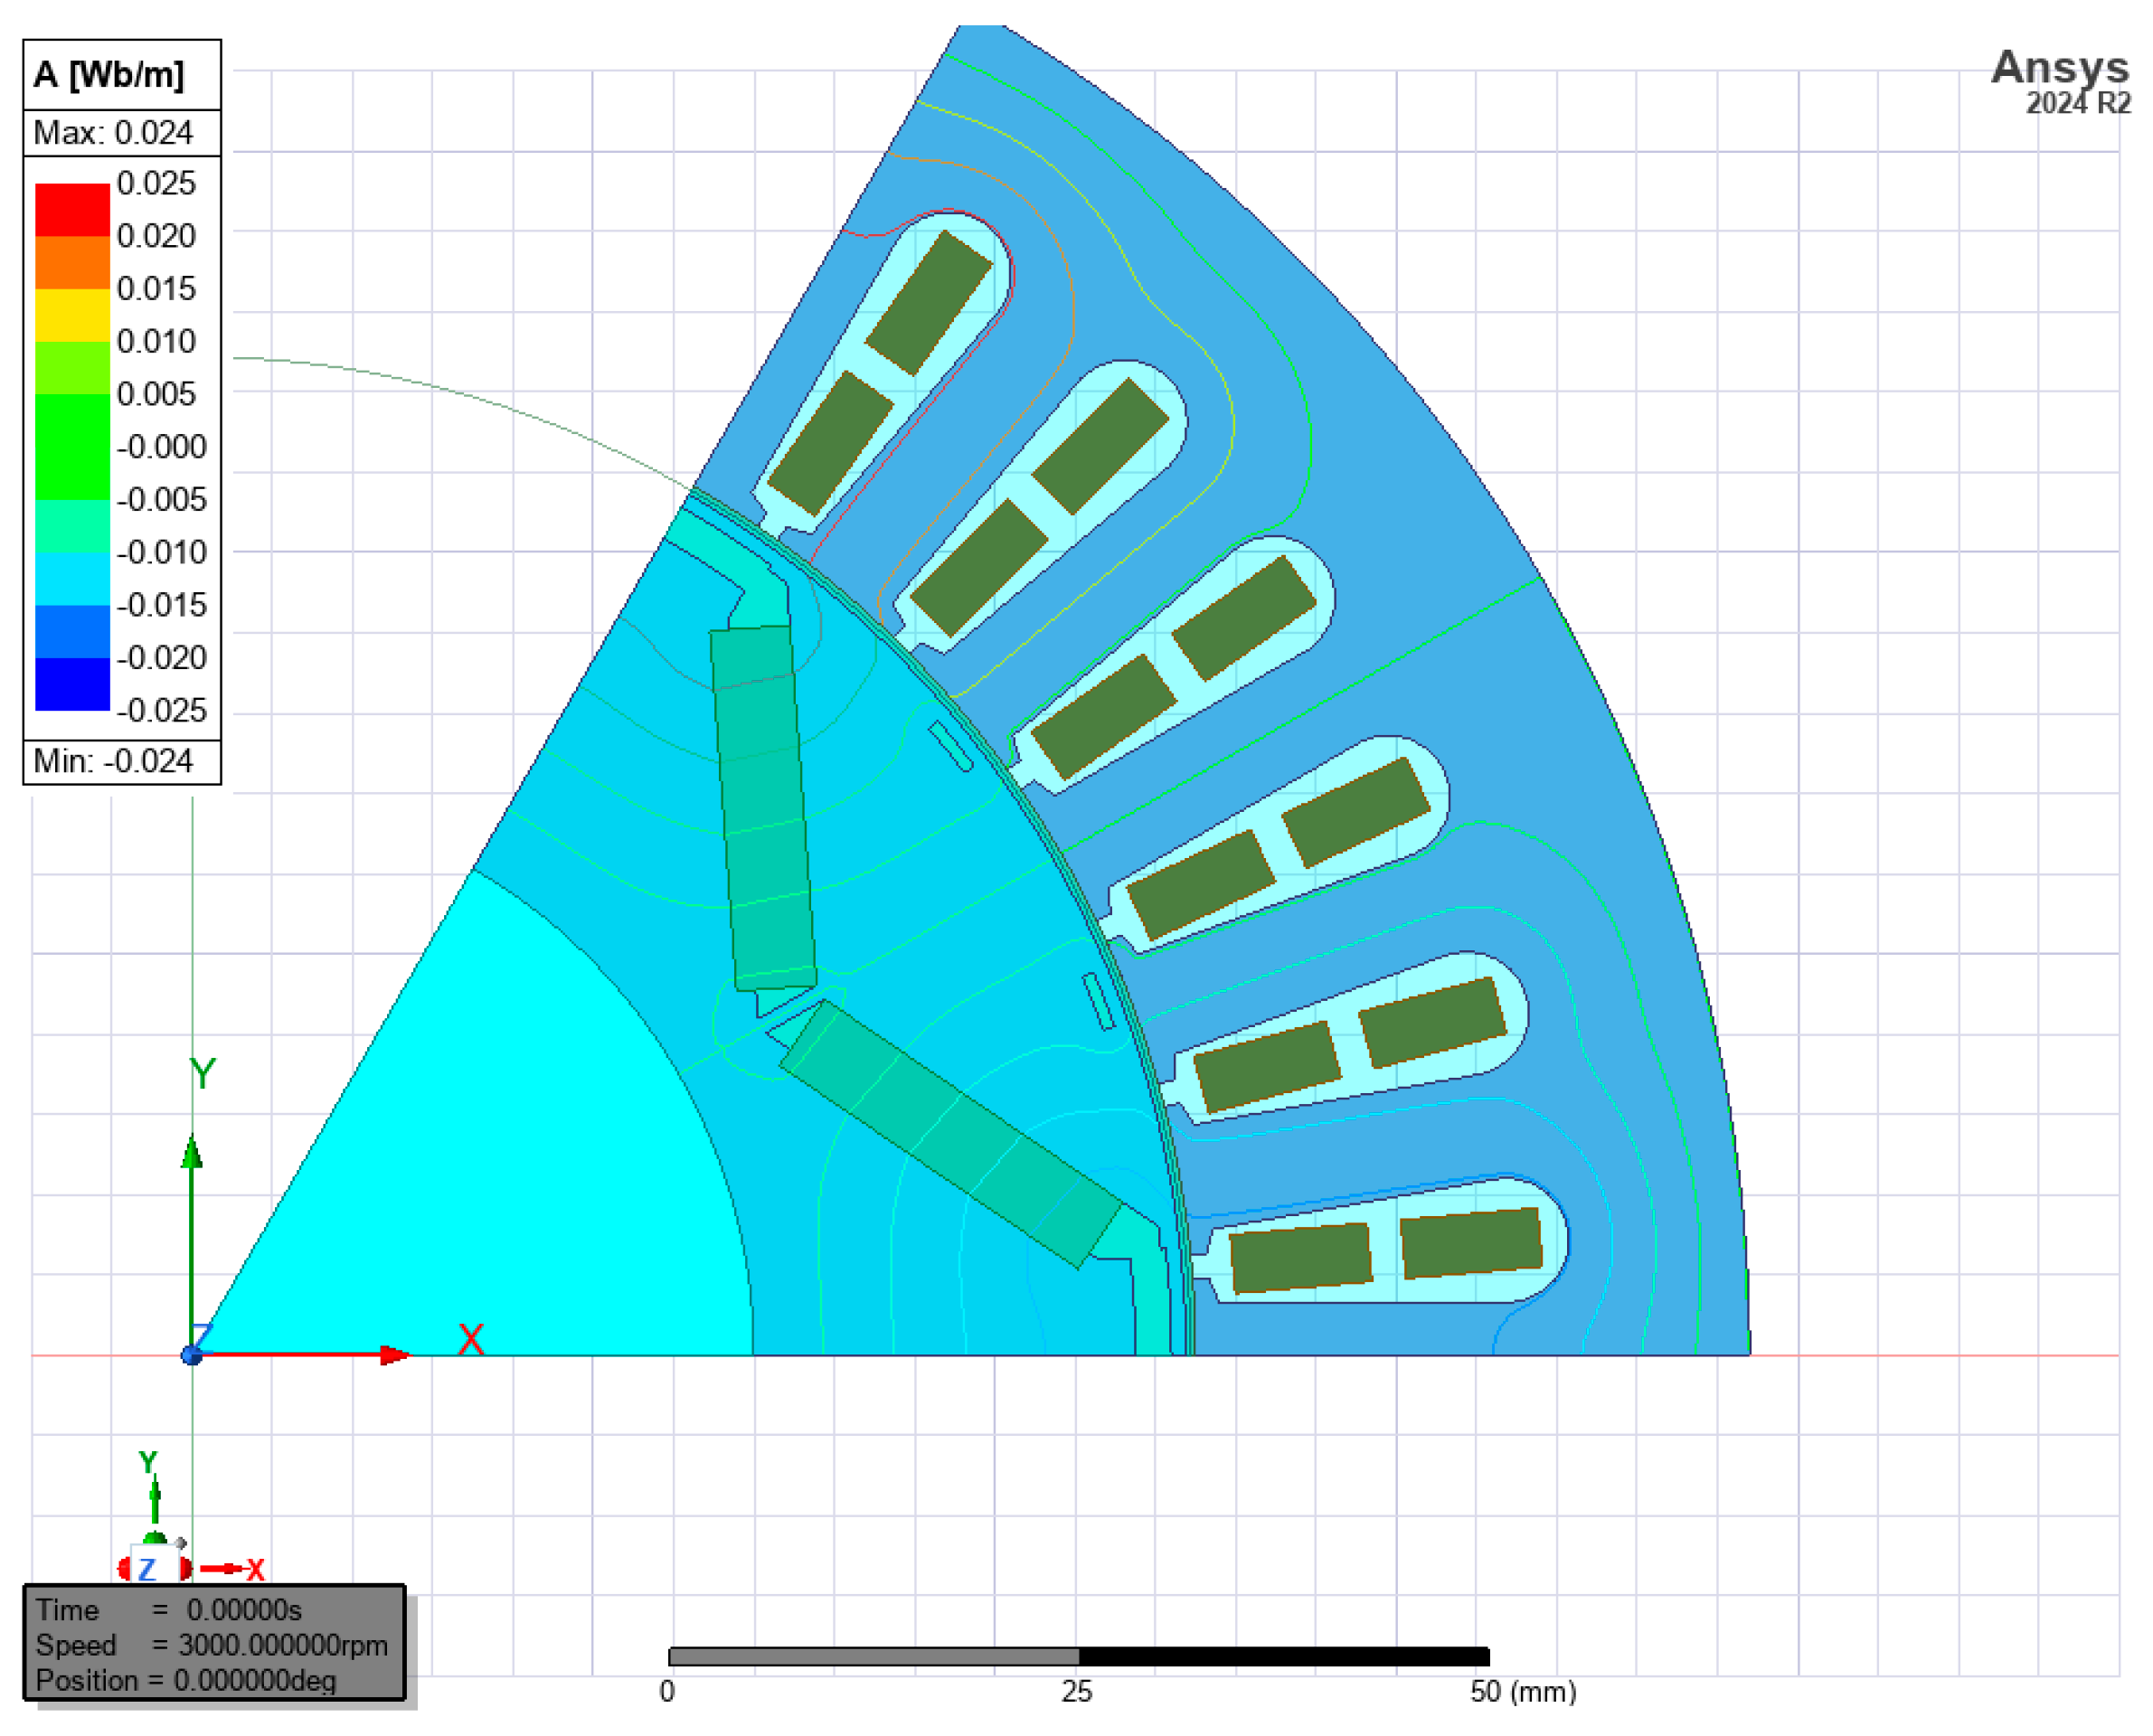Click the large red X axis arrowhead
The height and width of the screenshot is (1736, 2153).
(x=394, y=1355)
